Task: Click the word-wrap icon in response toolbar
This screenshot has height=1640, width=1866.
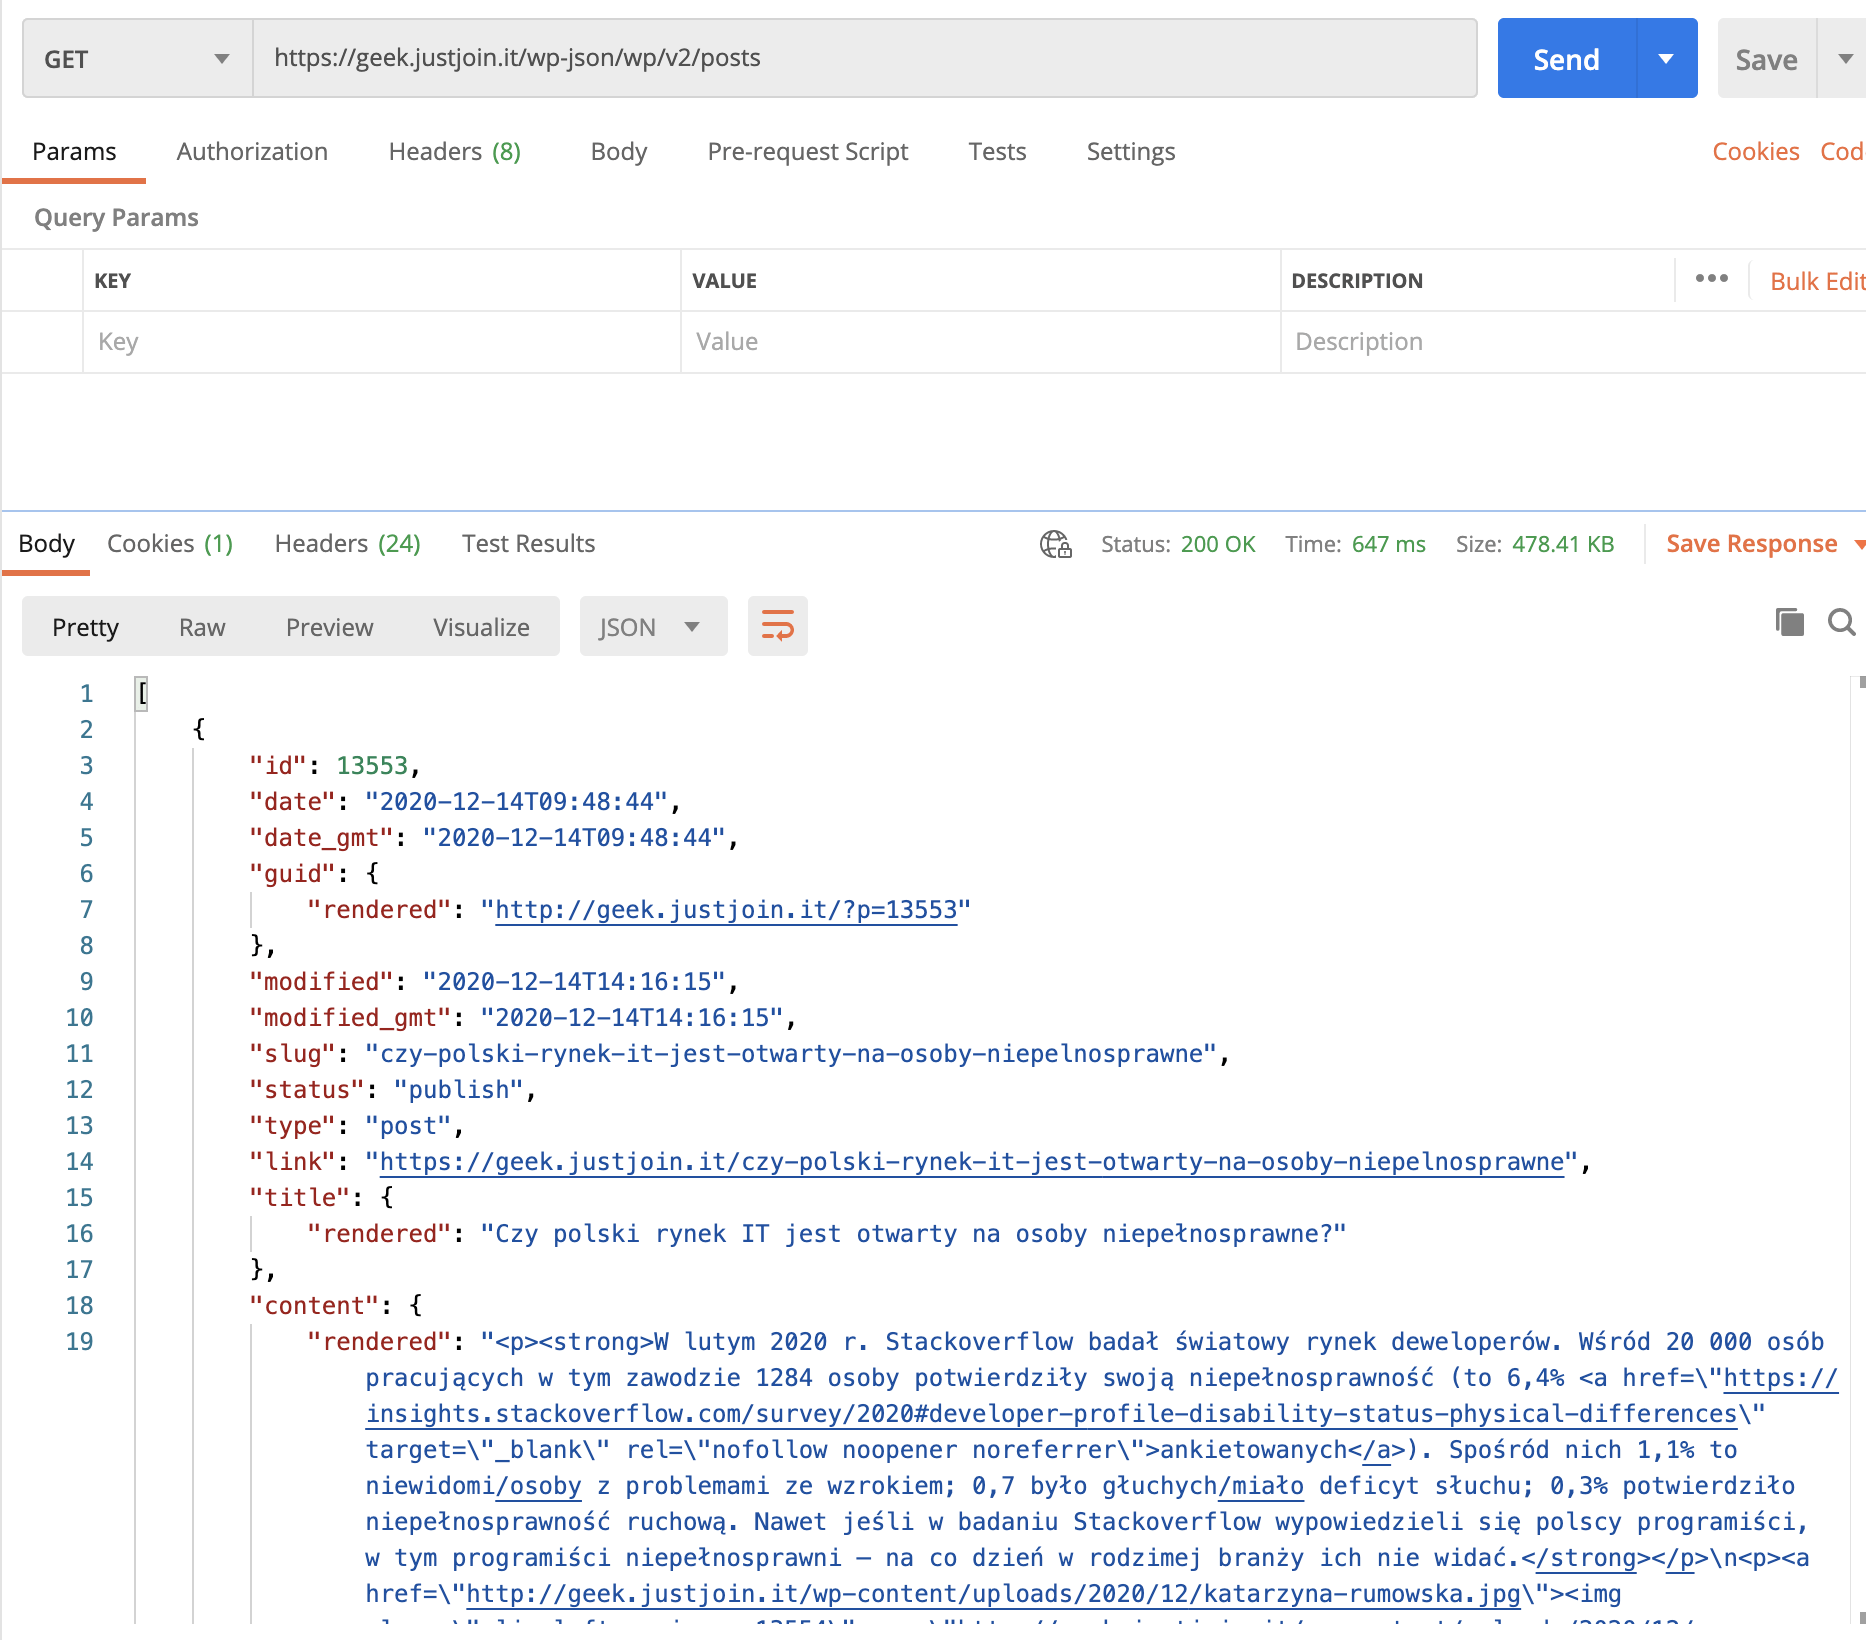Action: tap(777, 627)
